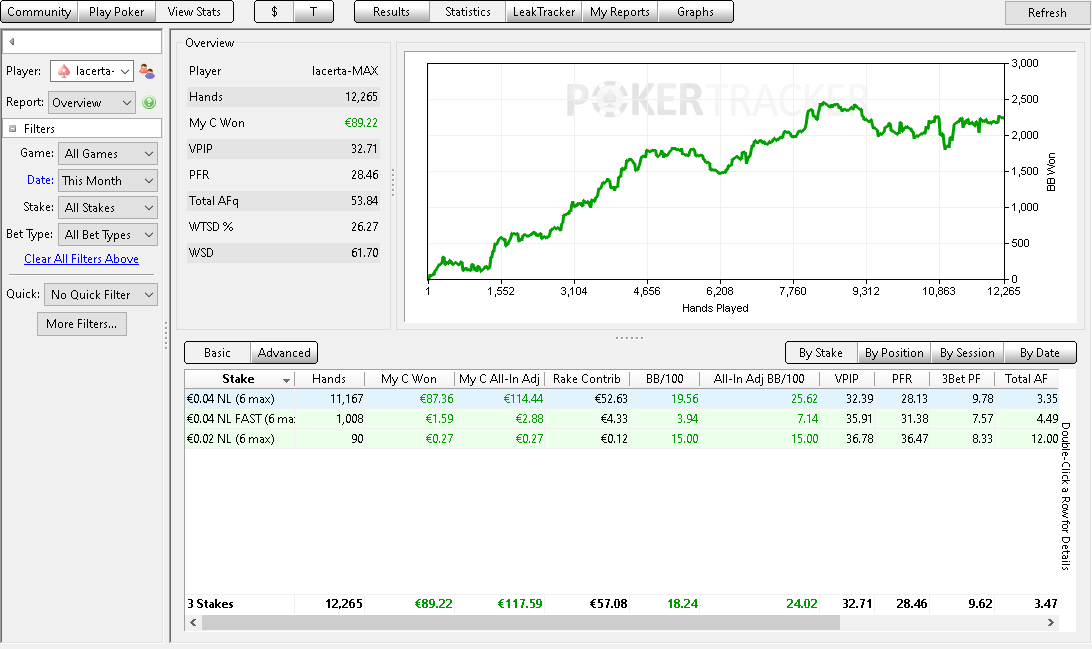The image size is (1092, 649).
Task: Click the scrollbar left arrow
Action: coord(194,623)
